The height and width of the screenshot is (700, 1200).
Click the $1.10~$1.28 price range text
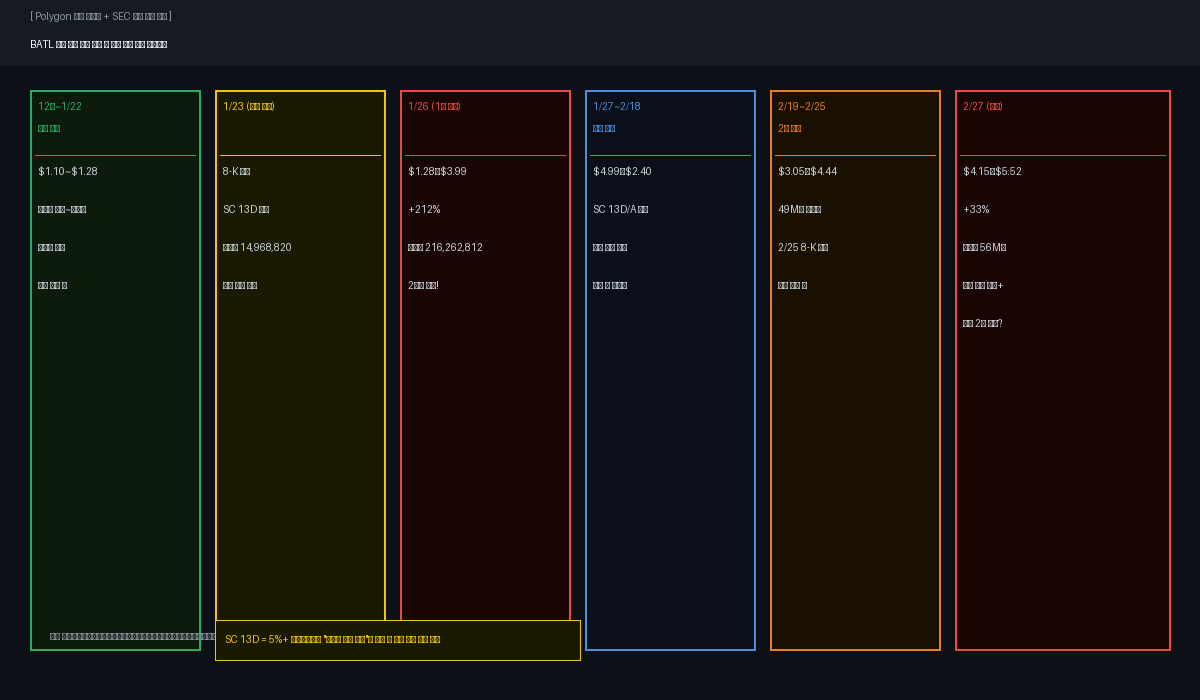[68, 172]
